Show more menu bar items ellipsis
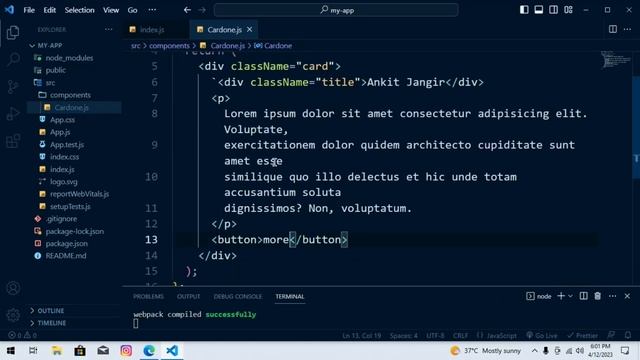 [x=152, y=10]
